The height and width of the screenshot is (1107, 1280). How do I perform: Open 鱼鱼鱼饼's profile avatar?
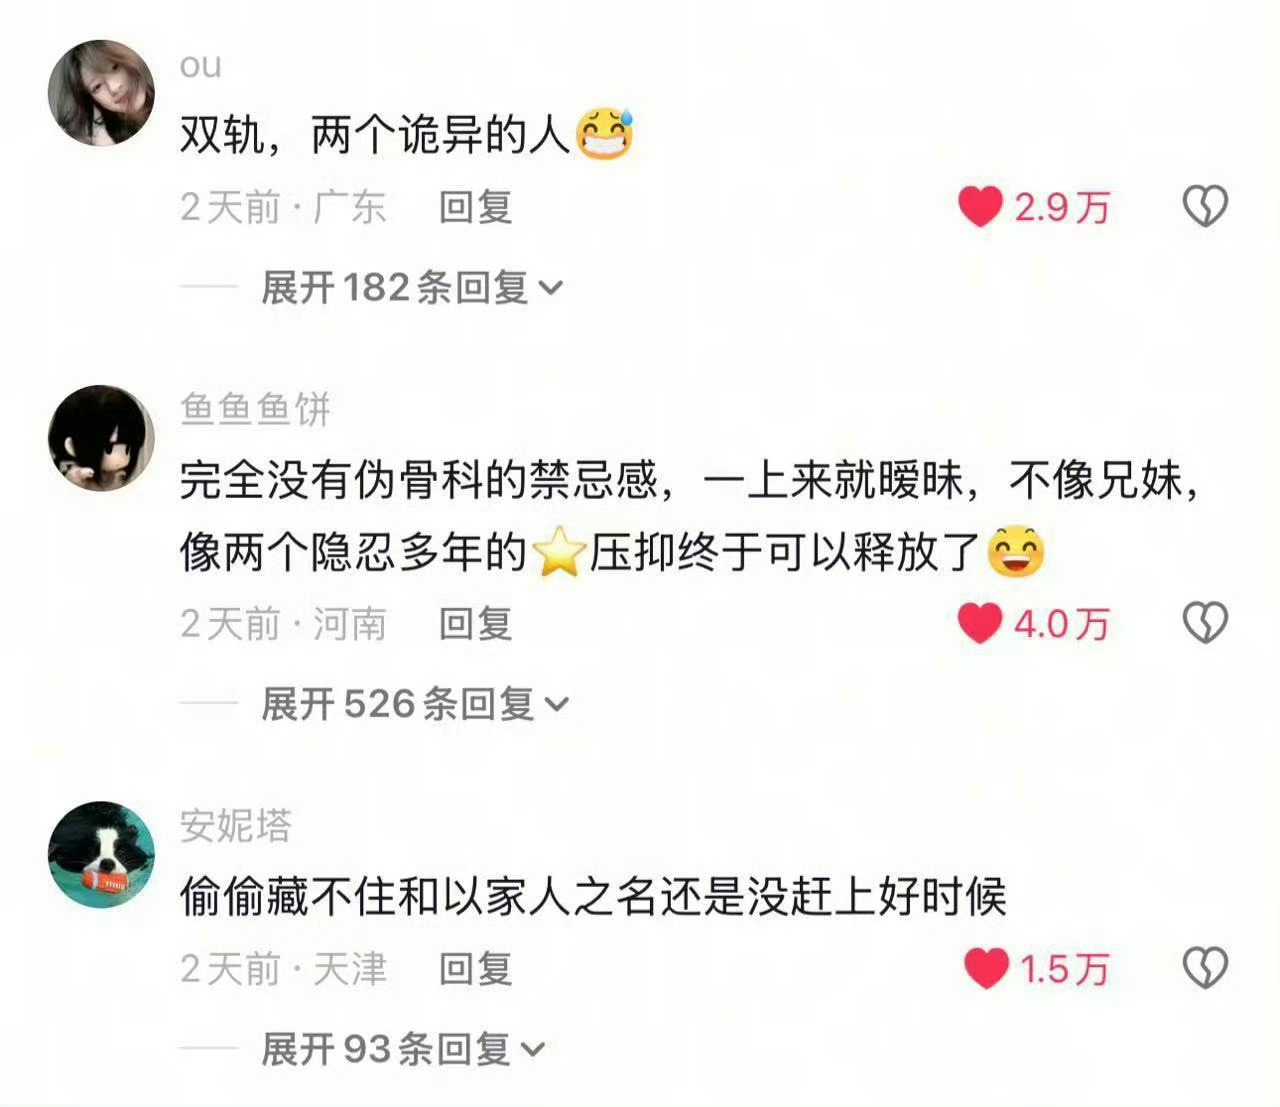101,438
